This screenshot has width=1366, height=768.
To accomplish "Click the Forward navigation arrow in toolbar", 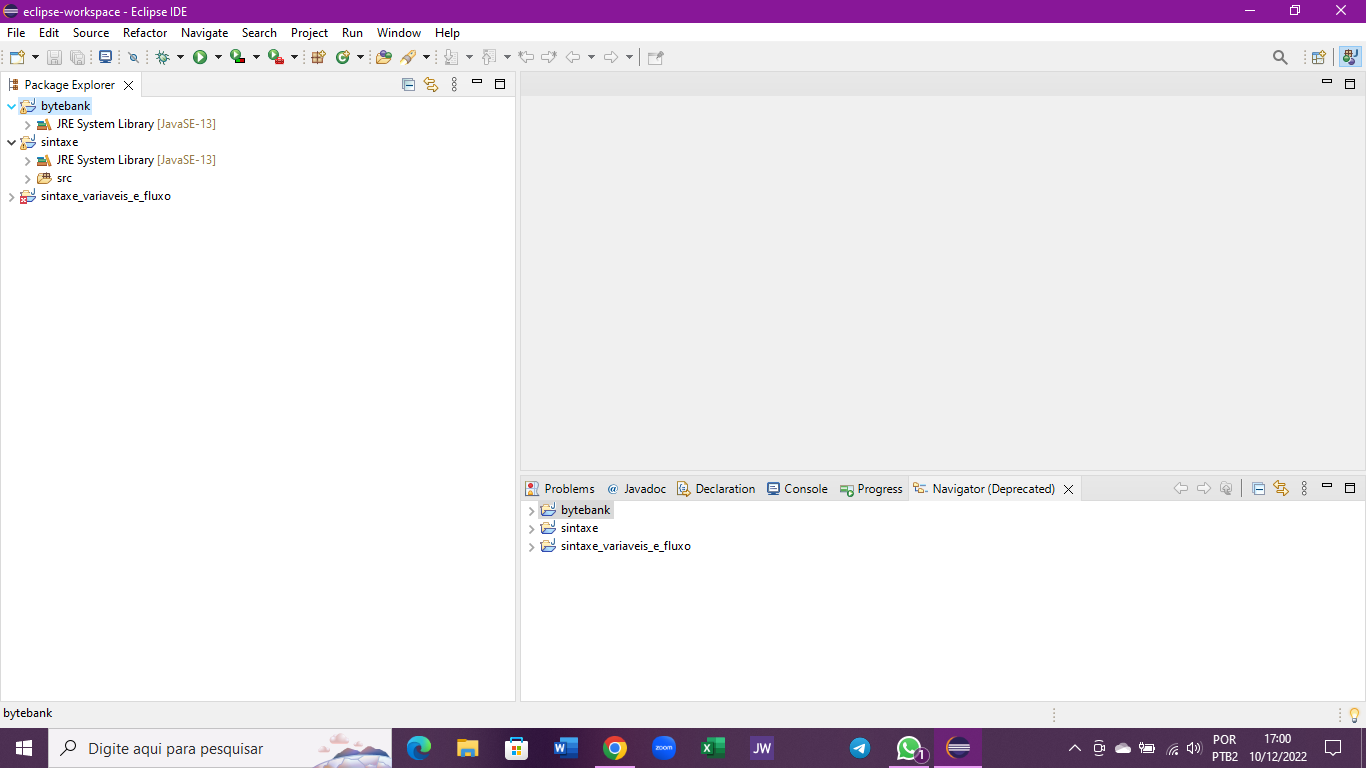I will pos(610,57).
